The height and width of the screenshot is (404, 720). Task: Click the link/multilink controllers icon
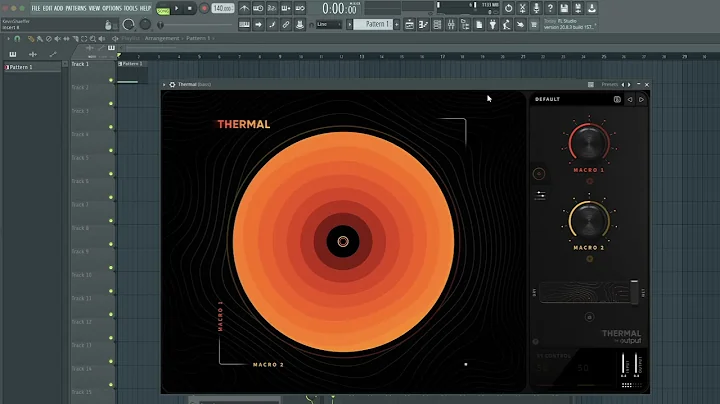point(286,24)
